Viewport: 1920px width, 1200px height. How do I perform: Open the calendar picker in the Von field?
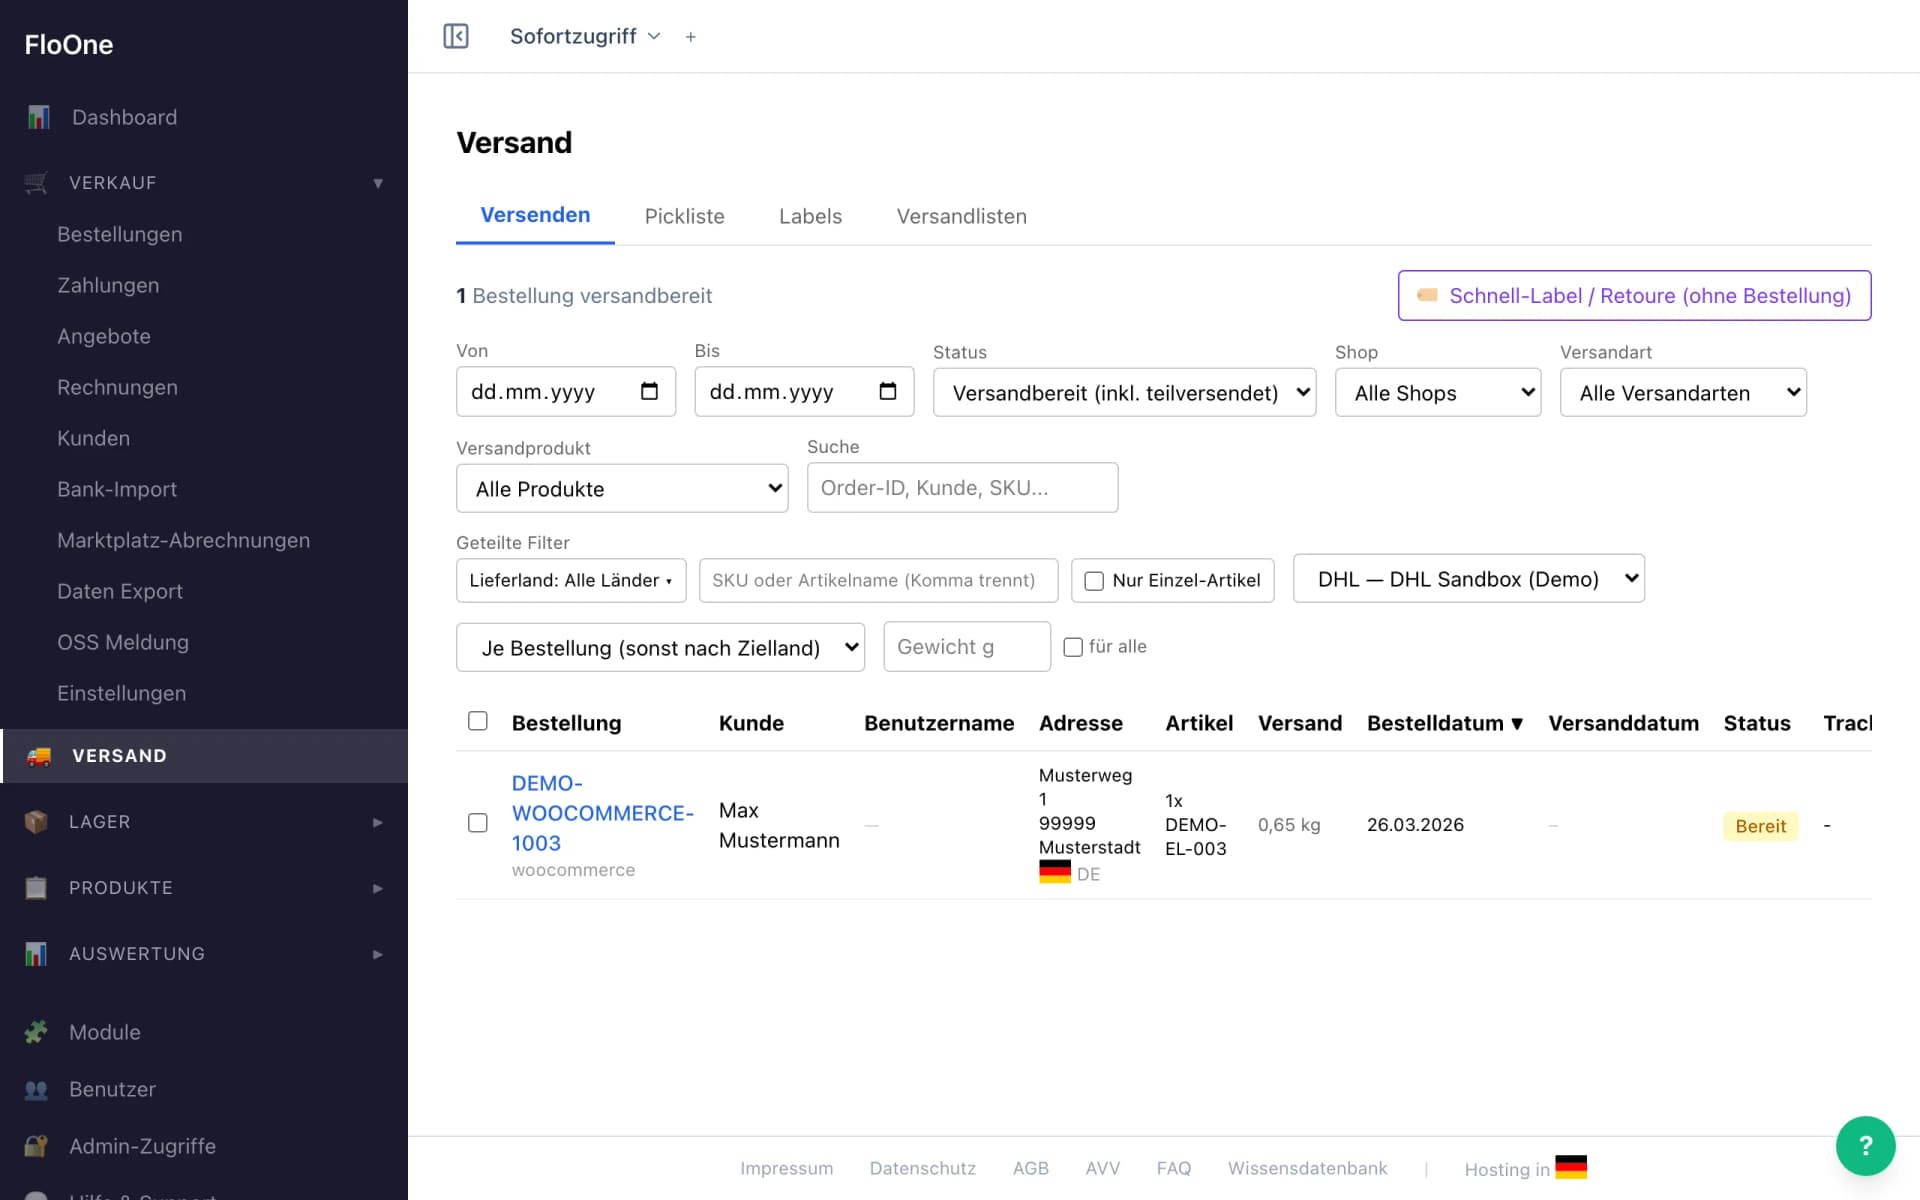pyautogui.click(x=650, y=391)
